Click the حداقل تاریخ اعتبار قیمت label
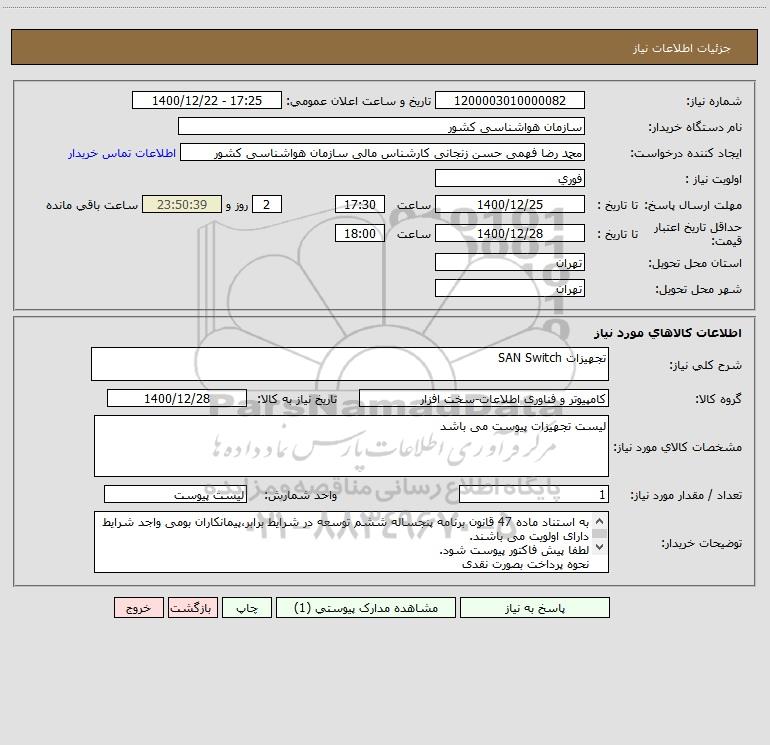This screenshot has height=745, width=770. tap(698, 234)
